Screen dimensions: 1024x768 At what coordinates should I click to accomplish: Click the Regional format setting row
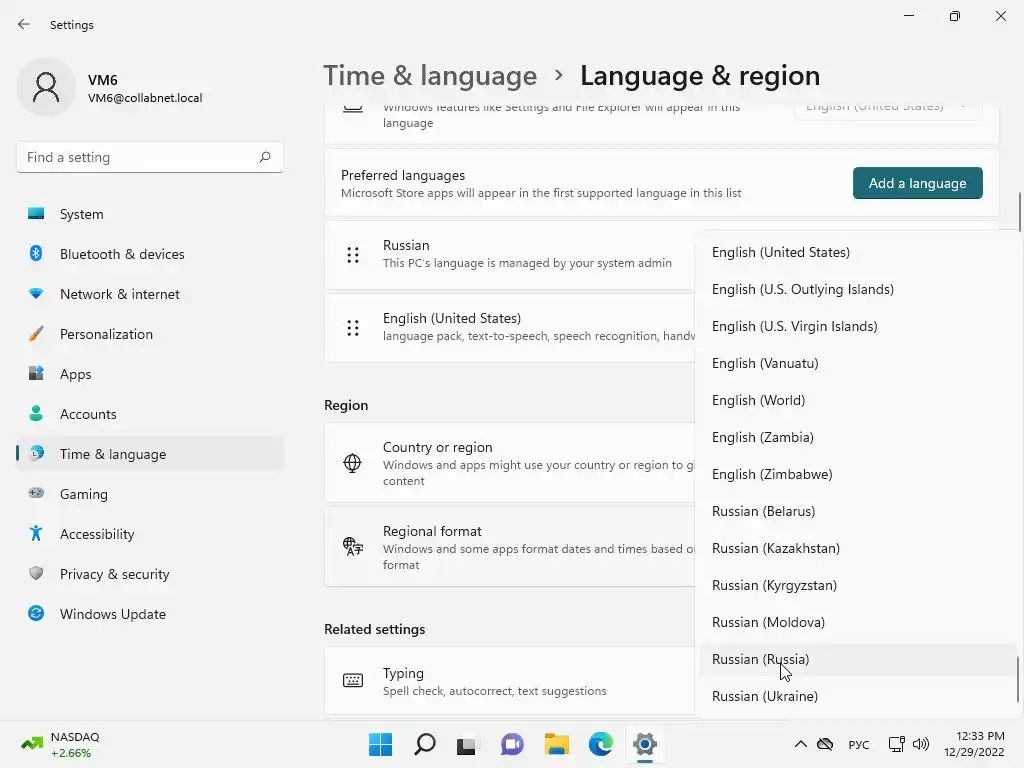[509, 547]
